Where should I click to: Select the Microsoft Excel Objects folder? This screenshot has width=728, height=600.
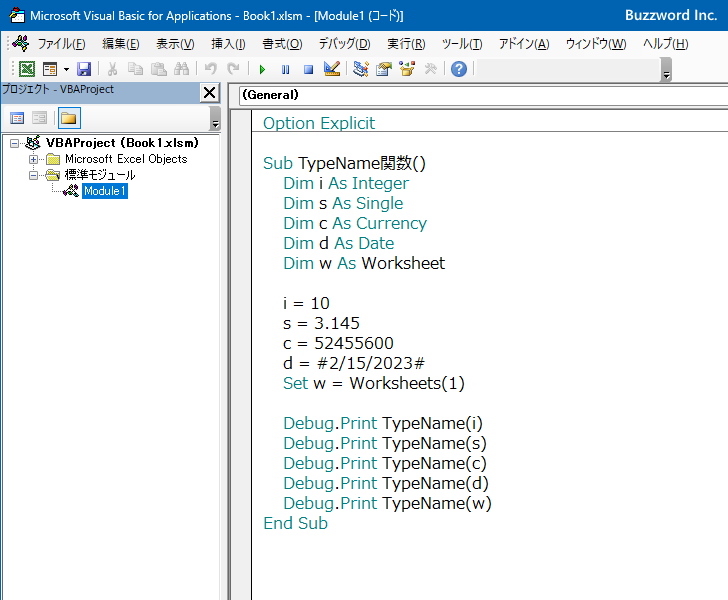click(126, 159)
